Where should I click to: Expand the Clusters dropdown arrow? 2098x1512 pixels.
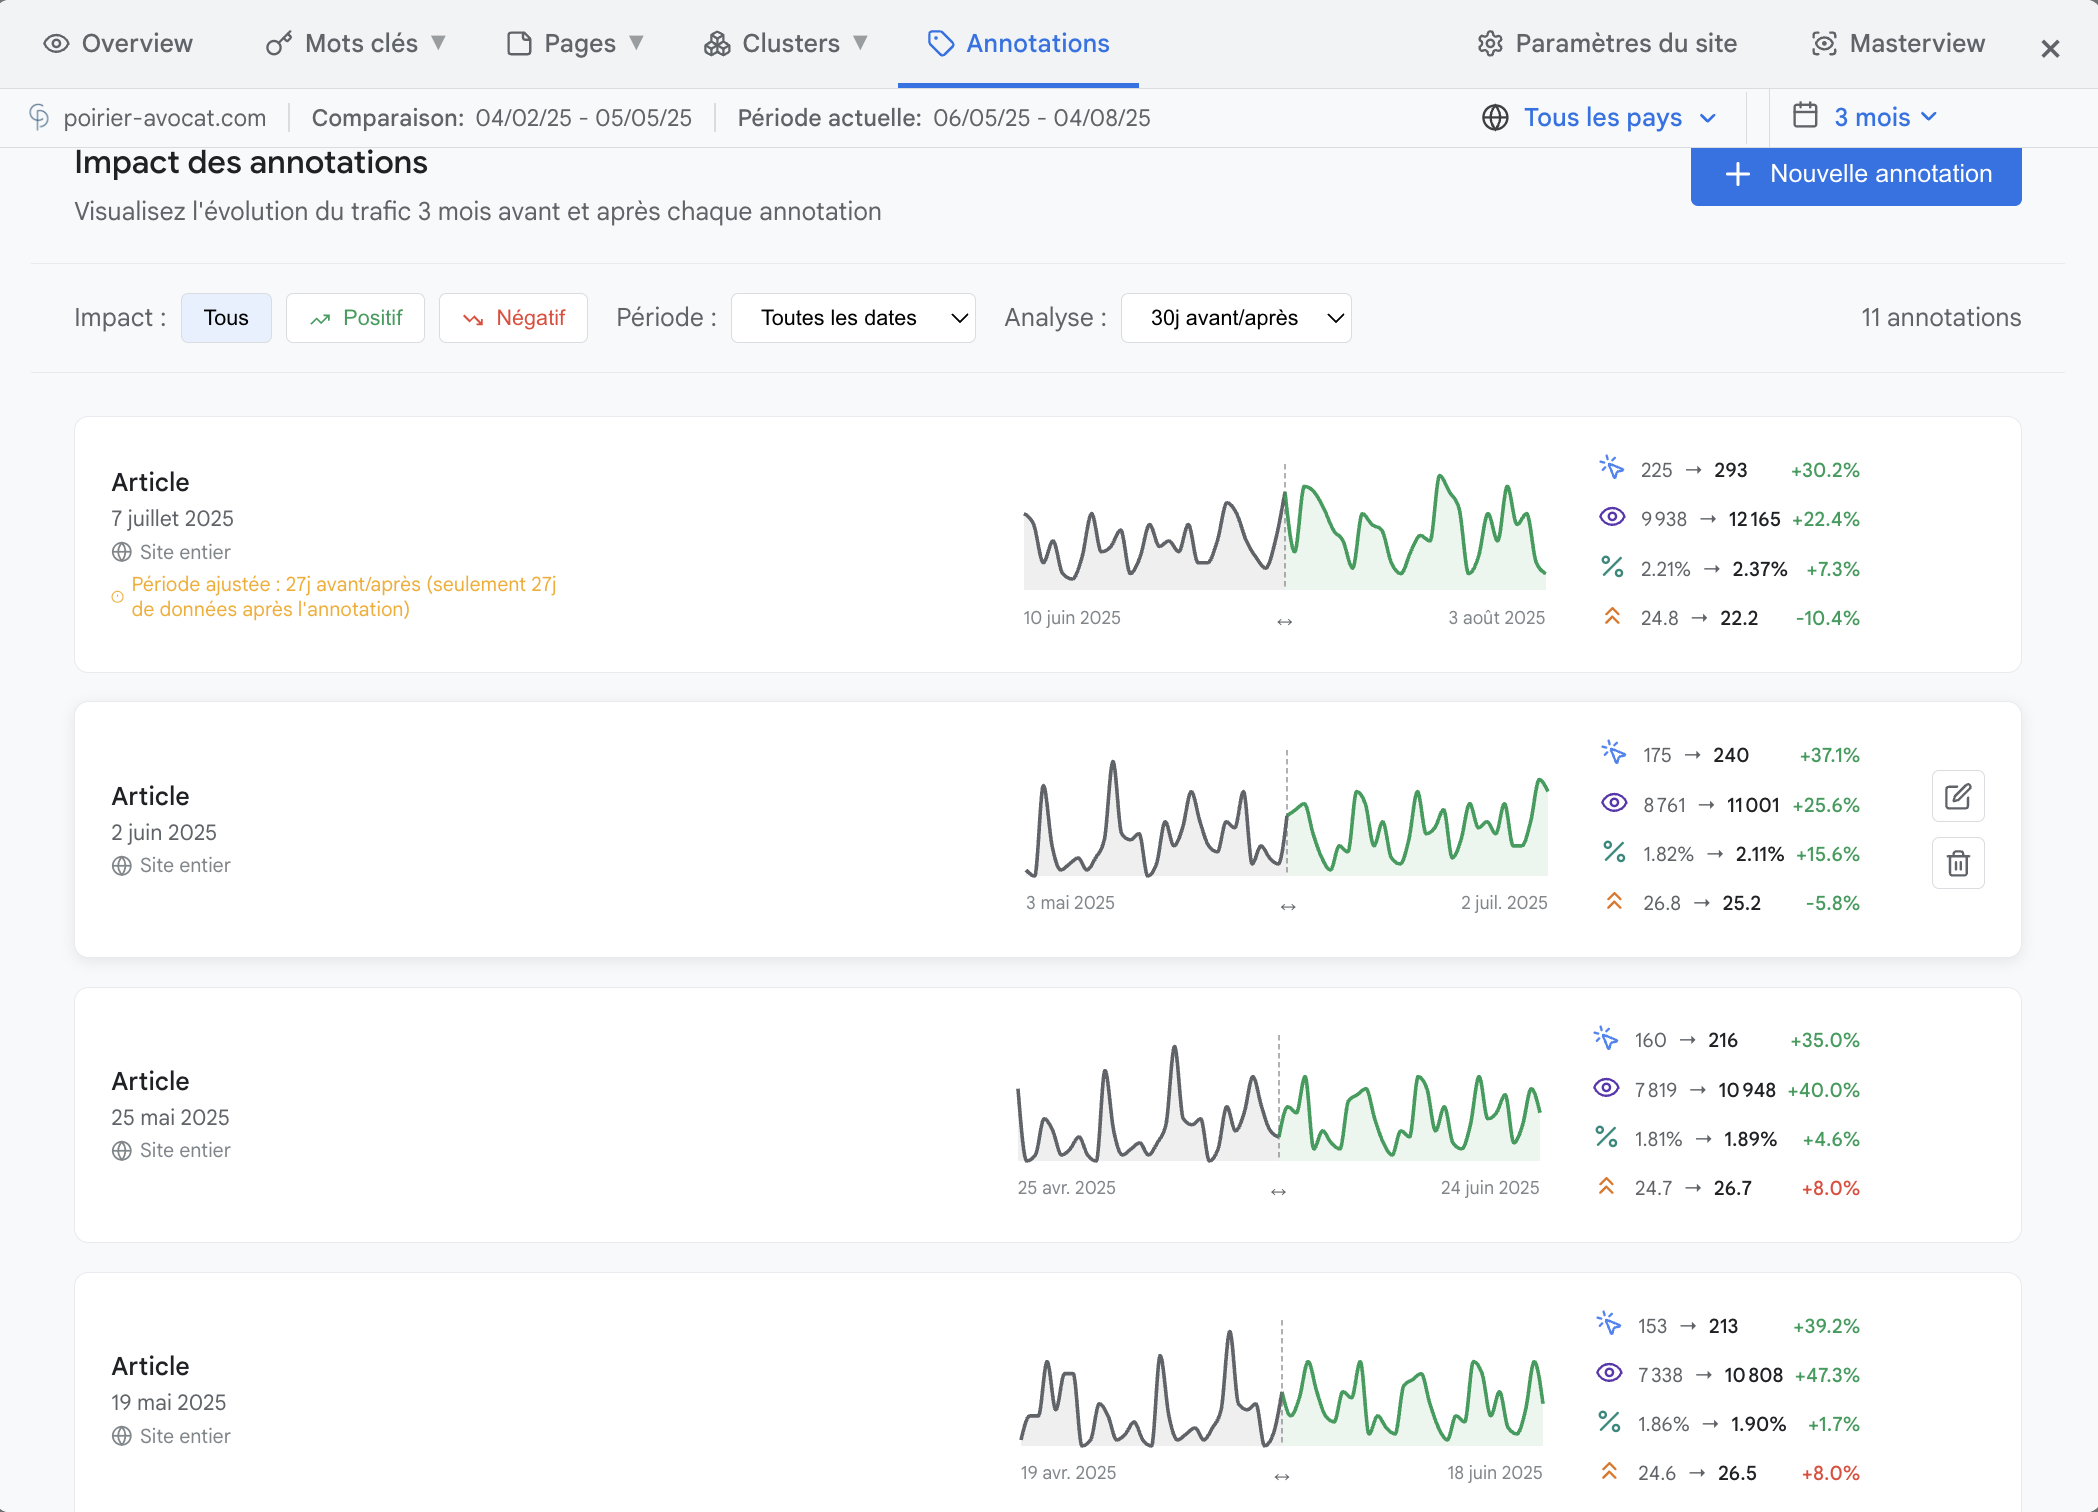tap(860, 43)
